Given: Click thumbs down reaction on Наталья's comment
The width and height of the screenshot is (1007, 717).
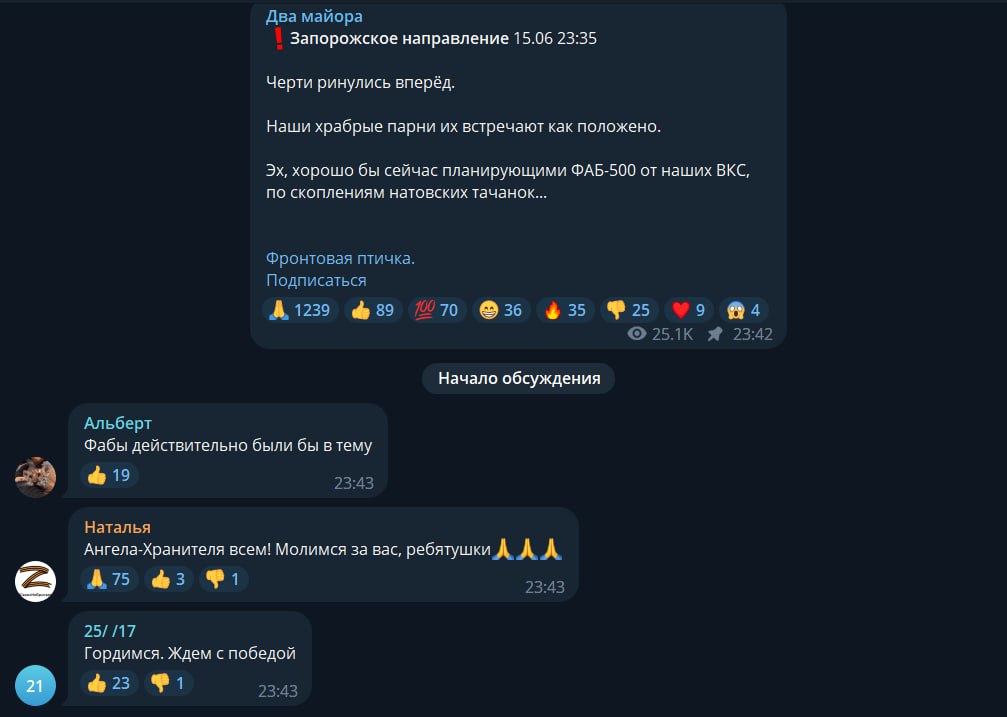Looking at the screenshot, I should click(x=223, y=580).
